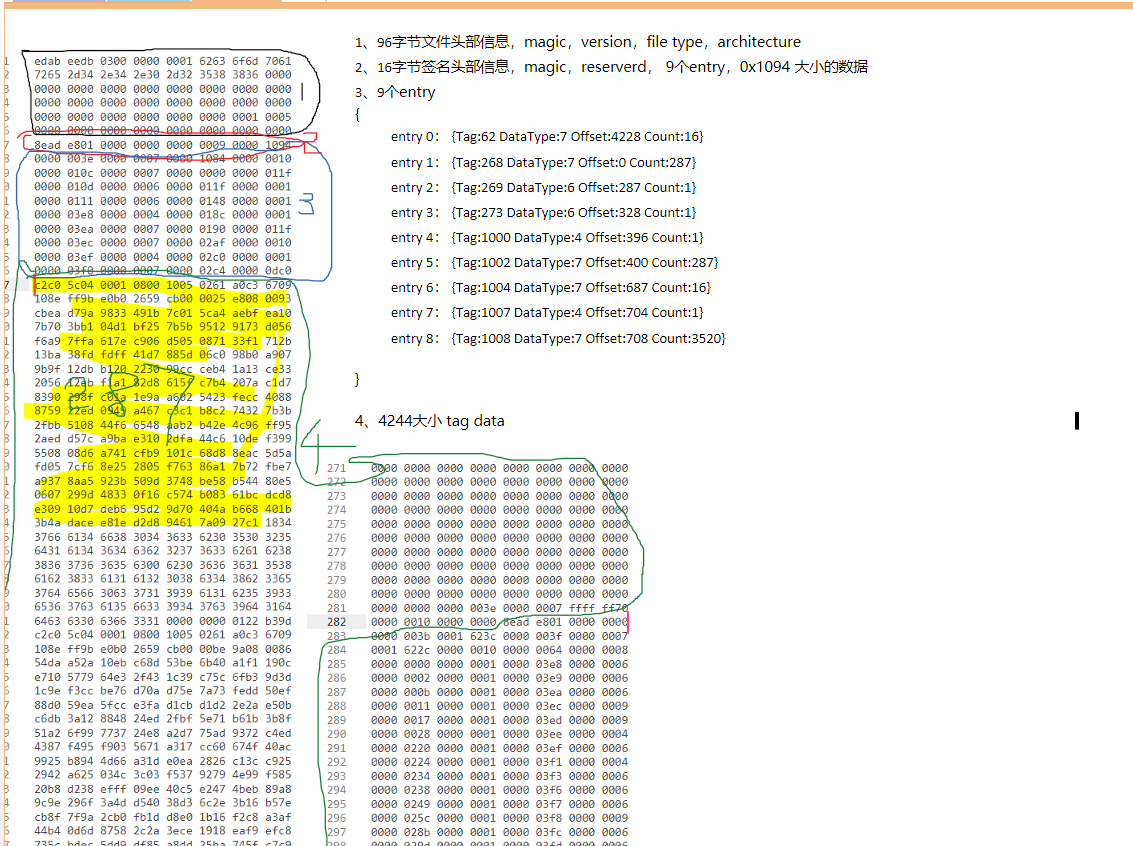Select hex row starting "7265 2d34 2e34"

[163, 75]
